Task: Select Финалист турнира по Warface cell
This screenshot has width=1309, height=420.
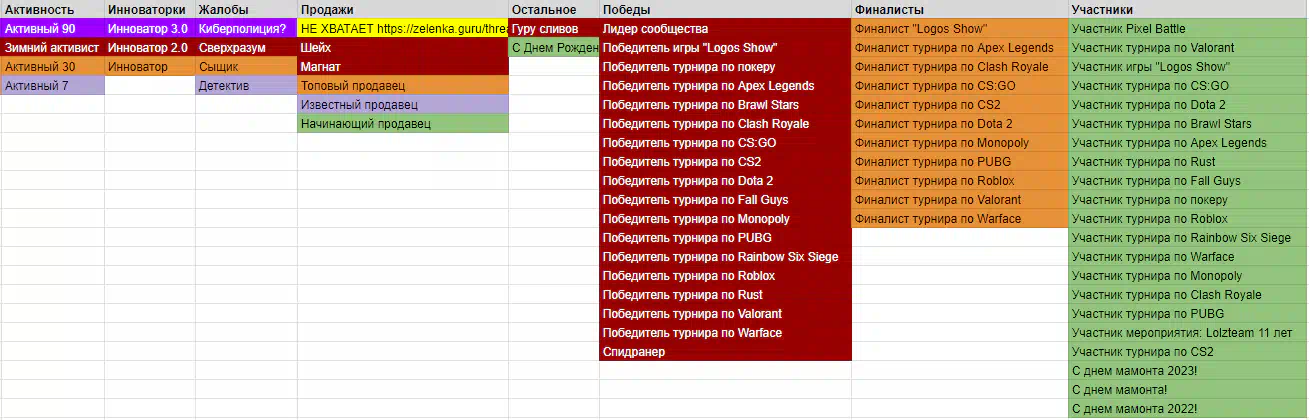Action: pos(960,219)
